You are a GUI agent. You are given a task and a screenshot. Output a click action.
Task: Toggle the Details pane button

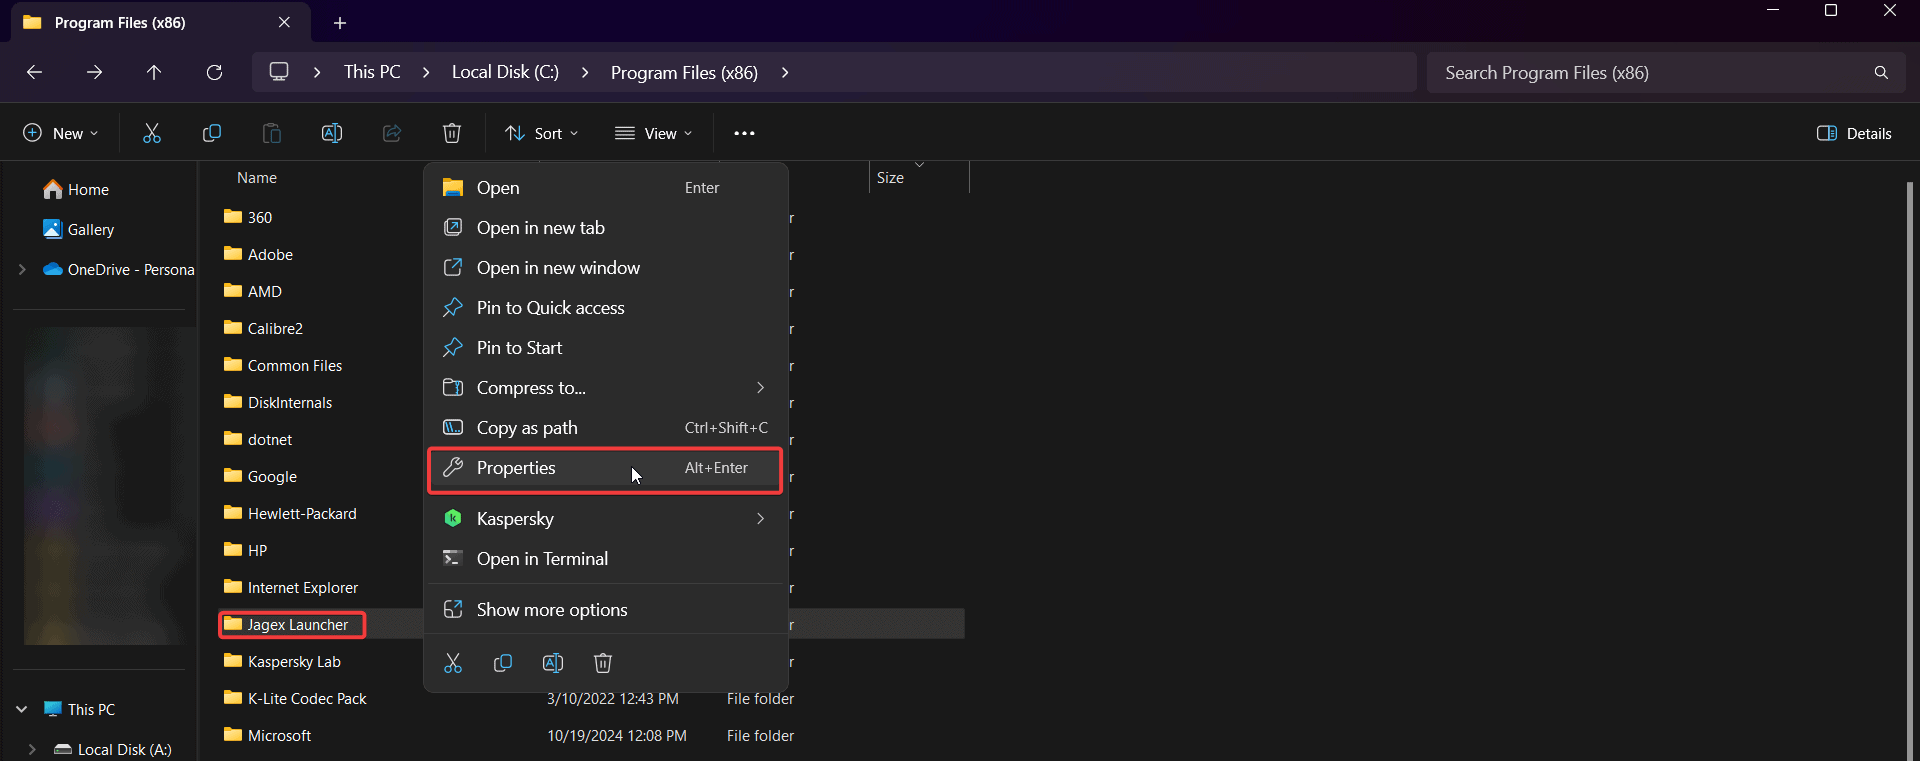[1854, 133]
